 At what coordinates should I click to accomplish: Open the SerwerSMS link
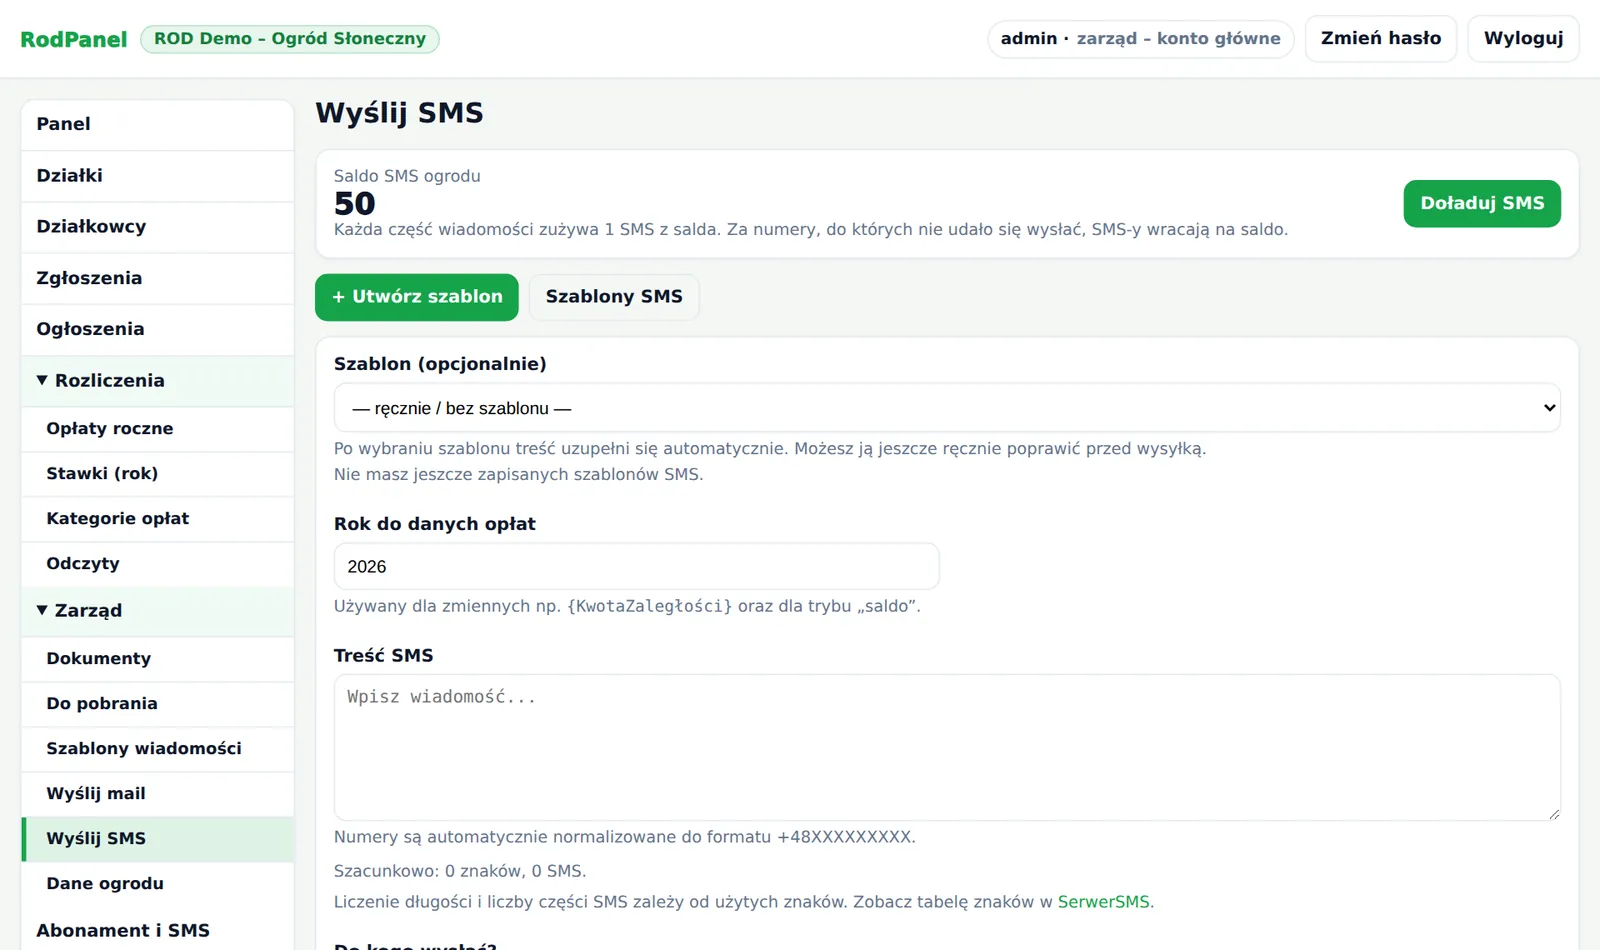click(x=1104, y=902)
